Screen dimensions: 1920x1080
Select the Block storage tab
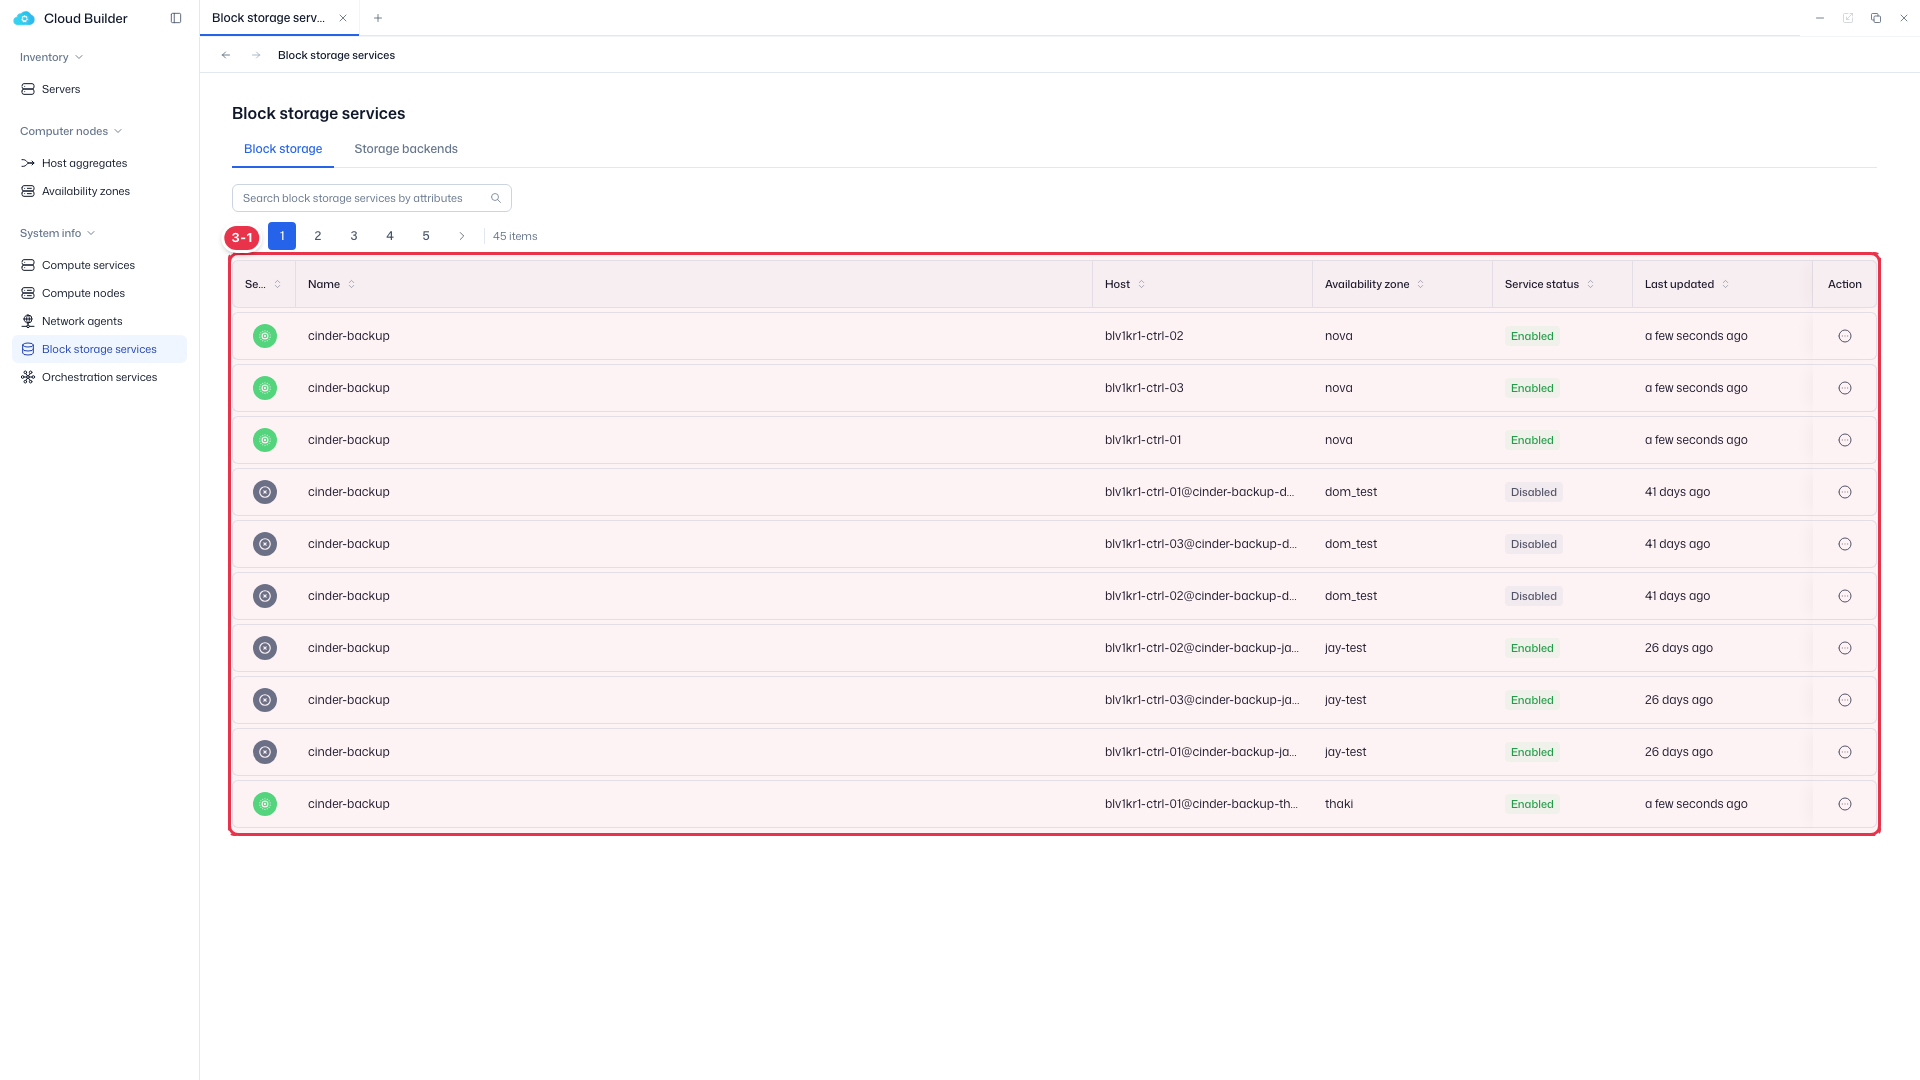(283, 149)
